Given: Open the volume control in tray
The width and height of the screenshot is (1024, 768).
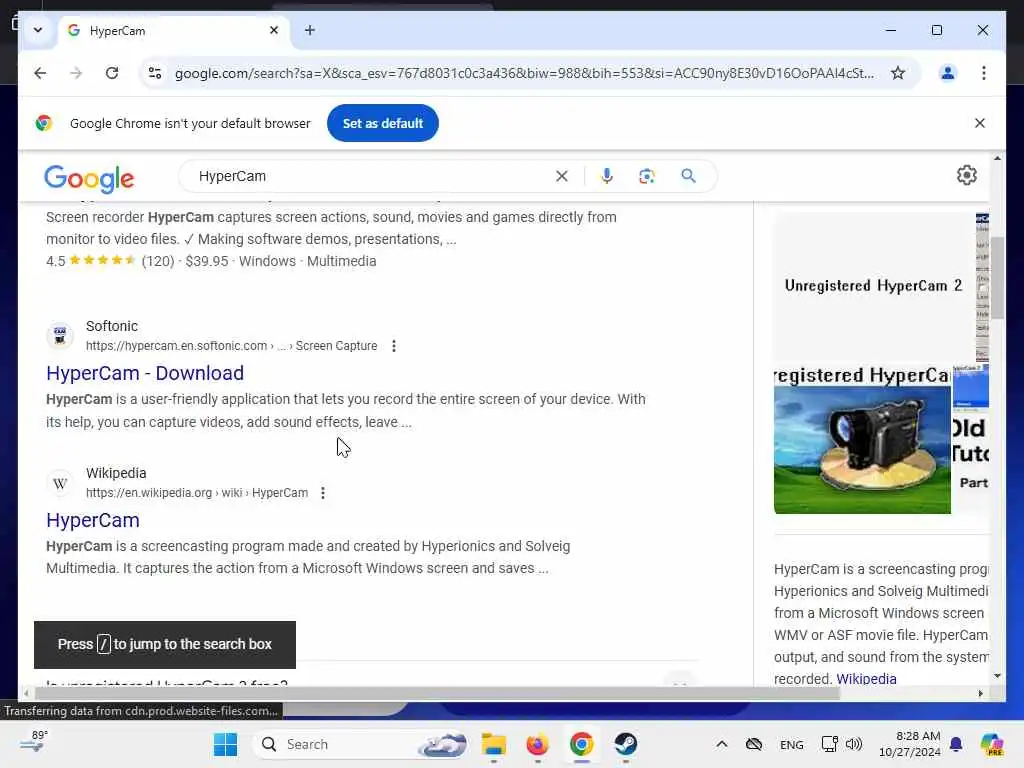Looking at the screenshot, I should 854,744.
